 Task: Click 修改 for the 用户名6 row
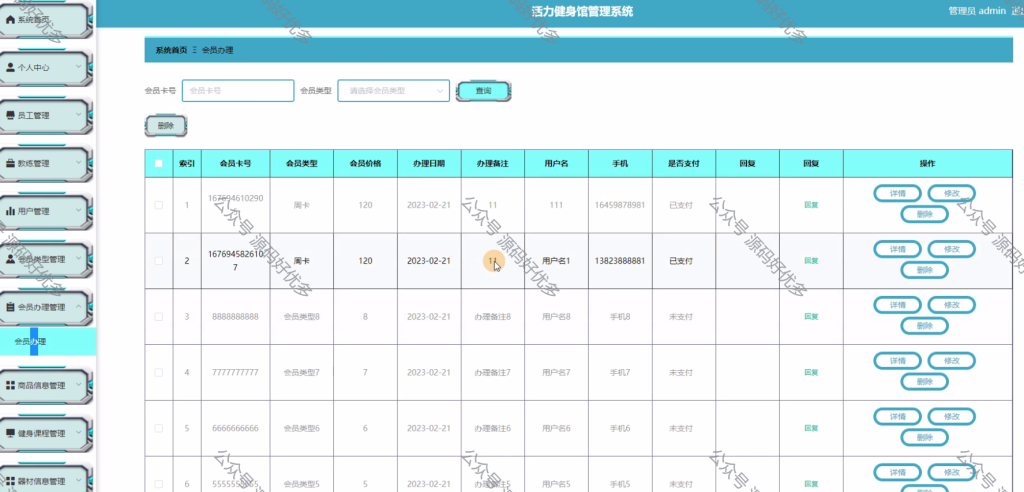click(952, 416)
